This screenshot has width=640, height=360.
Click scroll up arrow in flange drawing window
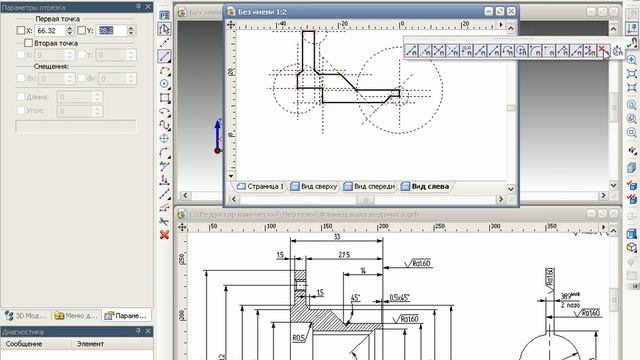click(614, 231)
